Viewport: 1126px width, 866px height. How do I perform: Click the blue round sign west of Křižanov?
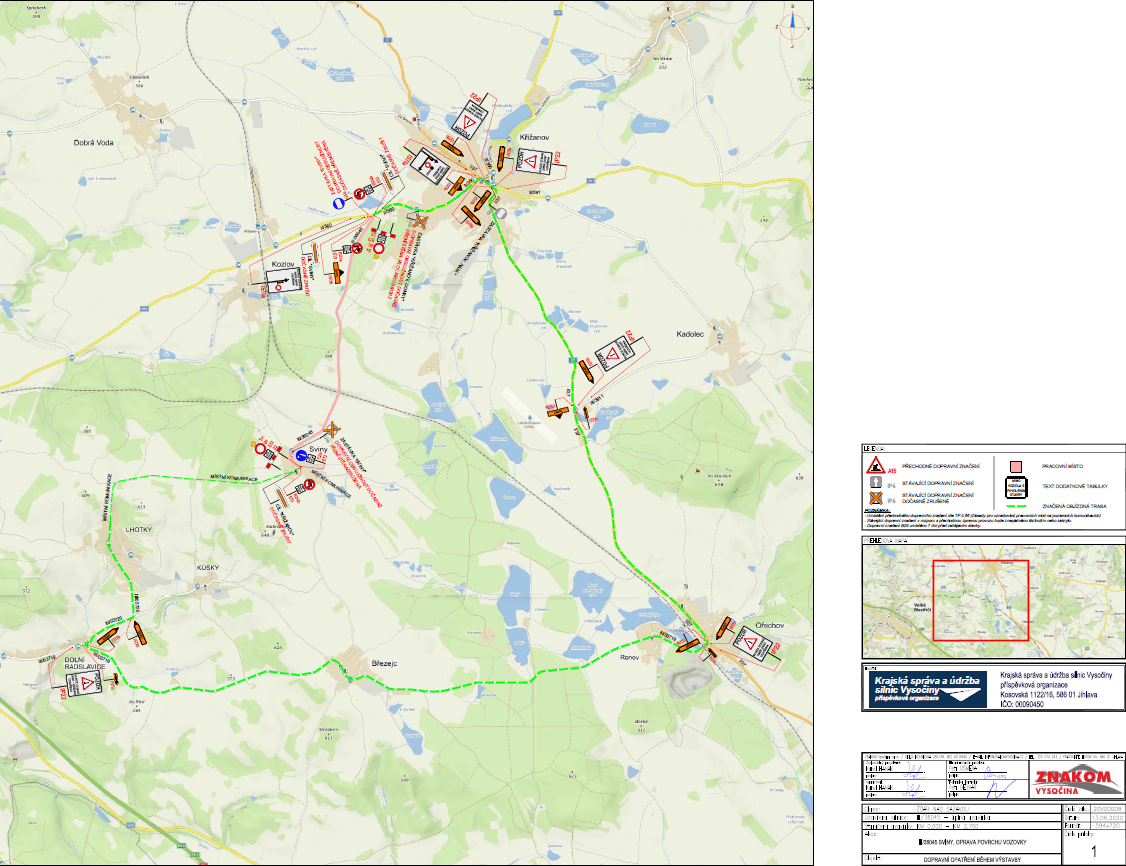click(x=340, y=203)
